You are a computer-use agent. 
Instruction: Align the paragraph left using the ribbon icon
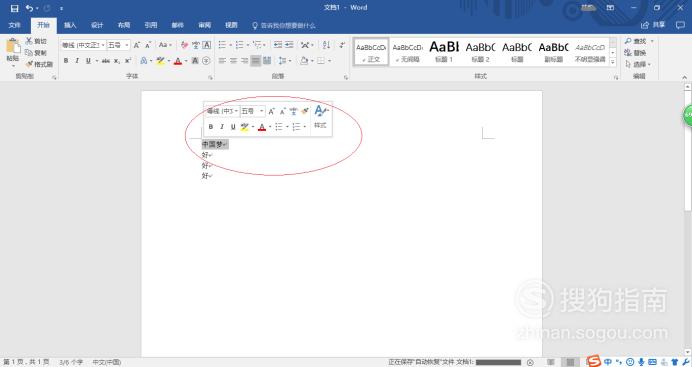(222, 61)
